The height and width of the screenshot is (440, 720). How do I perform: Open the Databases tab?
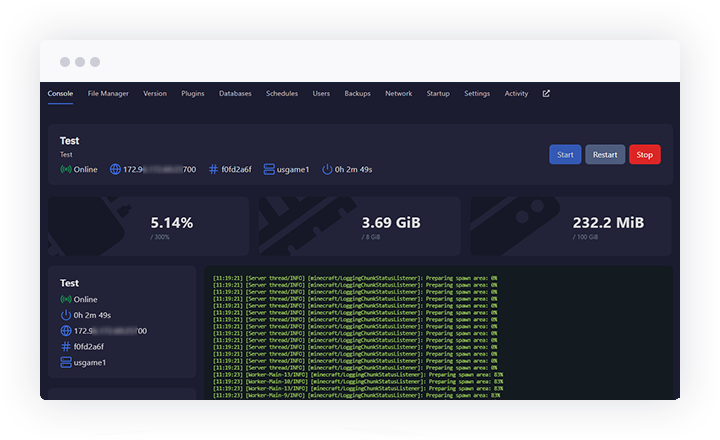[235, 93]
